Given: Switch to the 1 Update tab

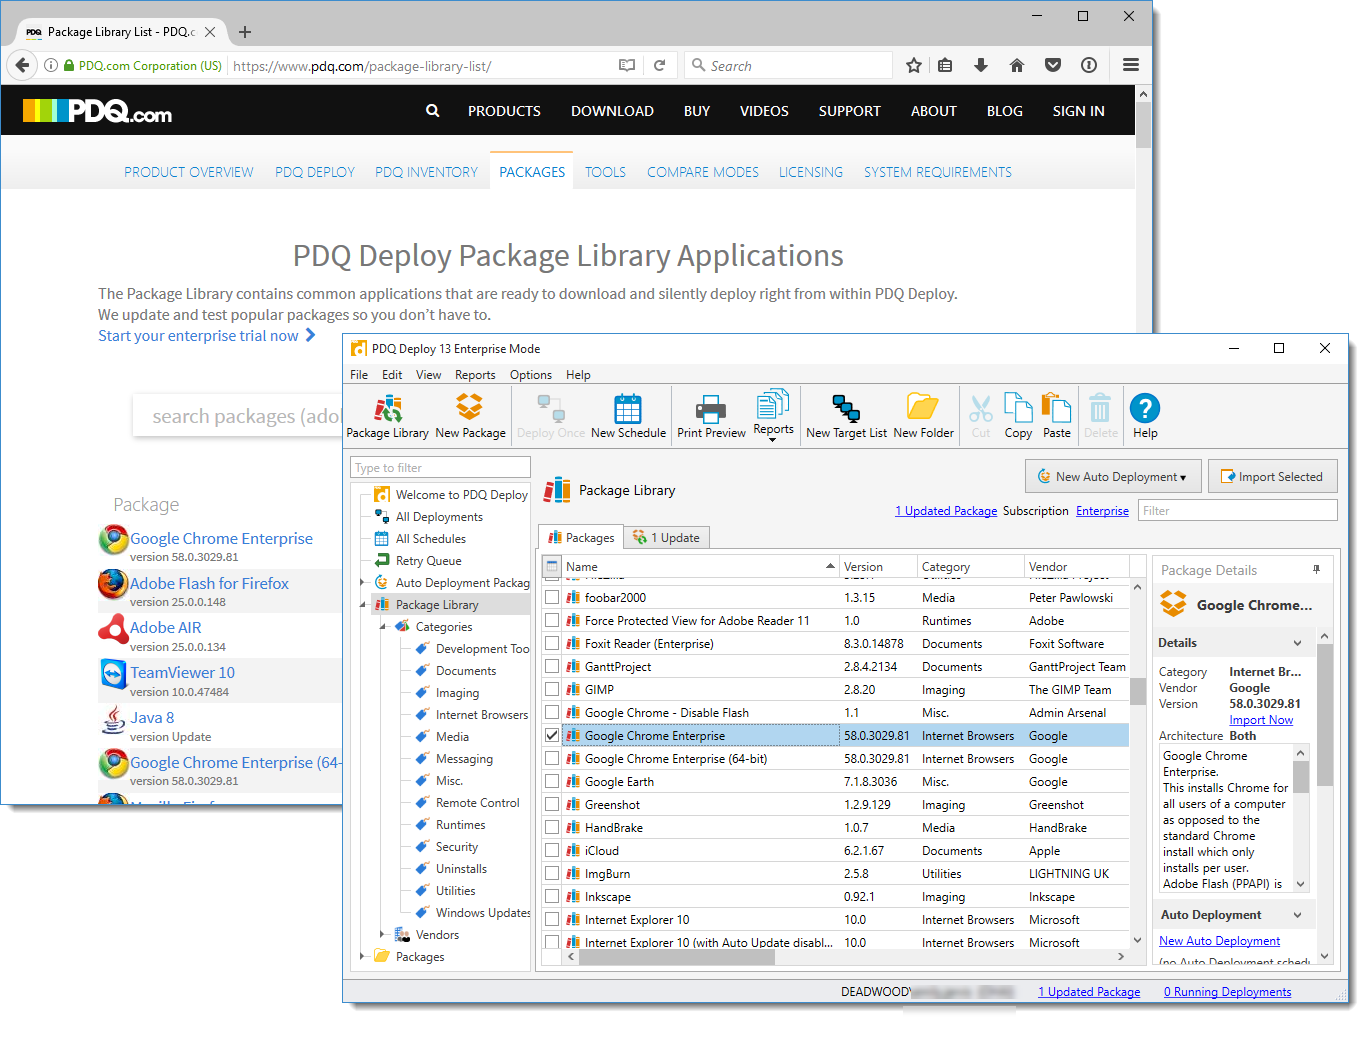Looking at the screenshot, I should click(x=667, y=537).
